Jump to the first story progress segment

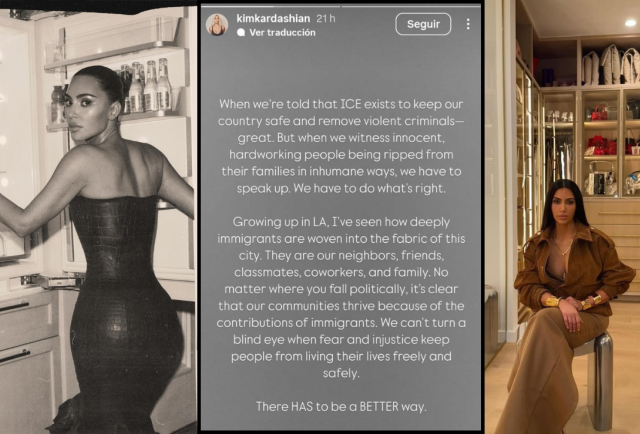271,6
